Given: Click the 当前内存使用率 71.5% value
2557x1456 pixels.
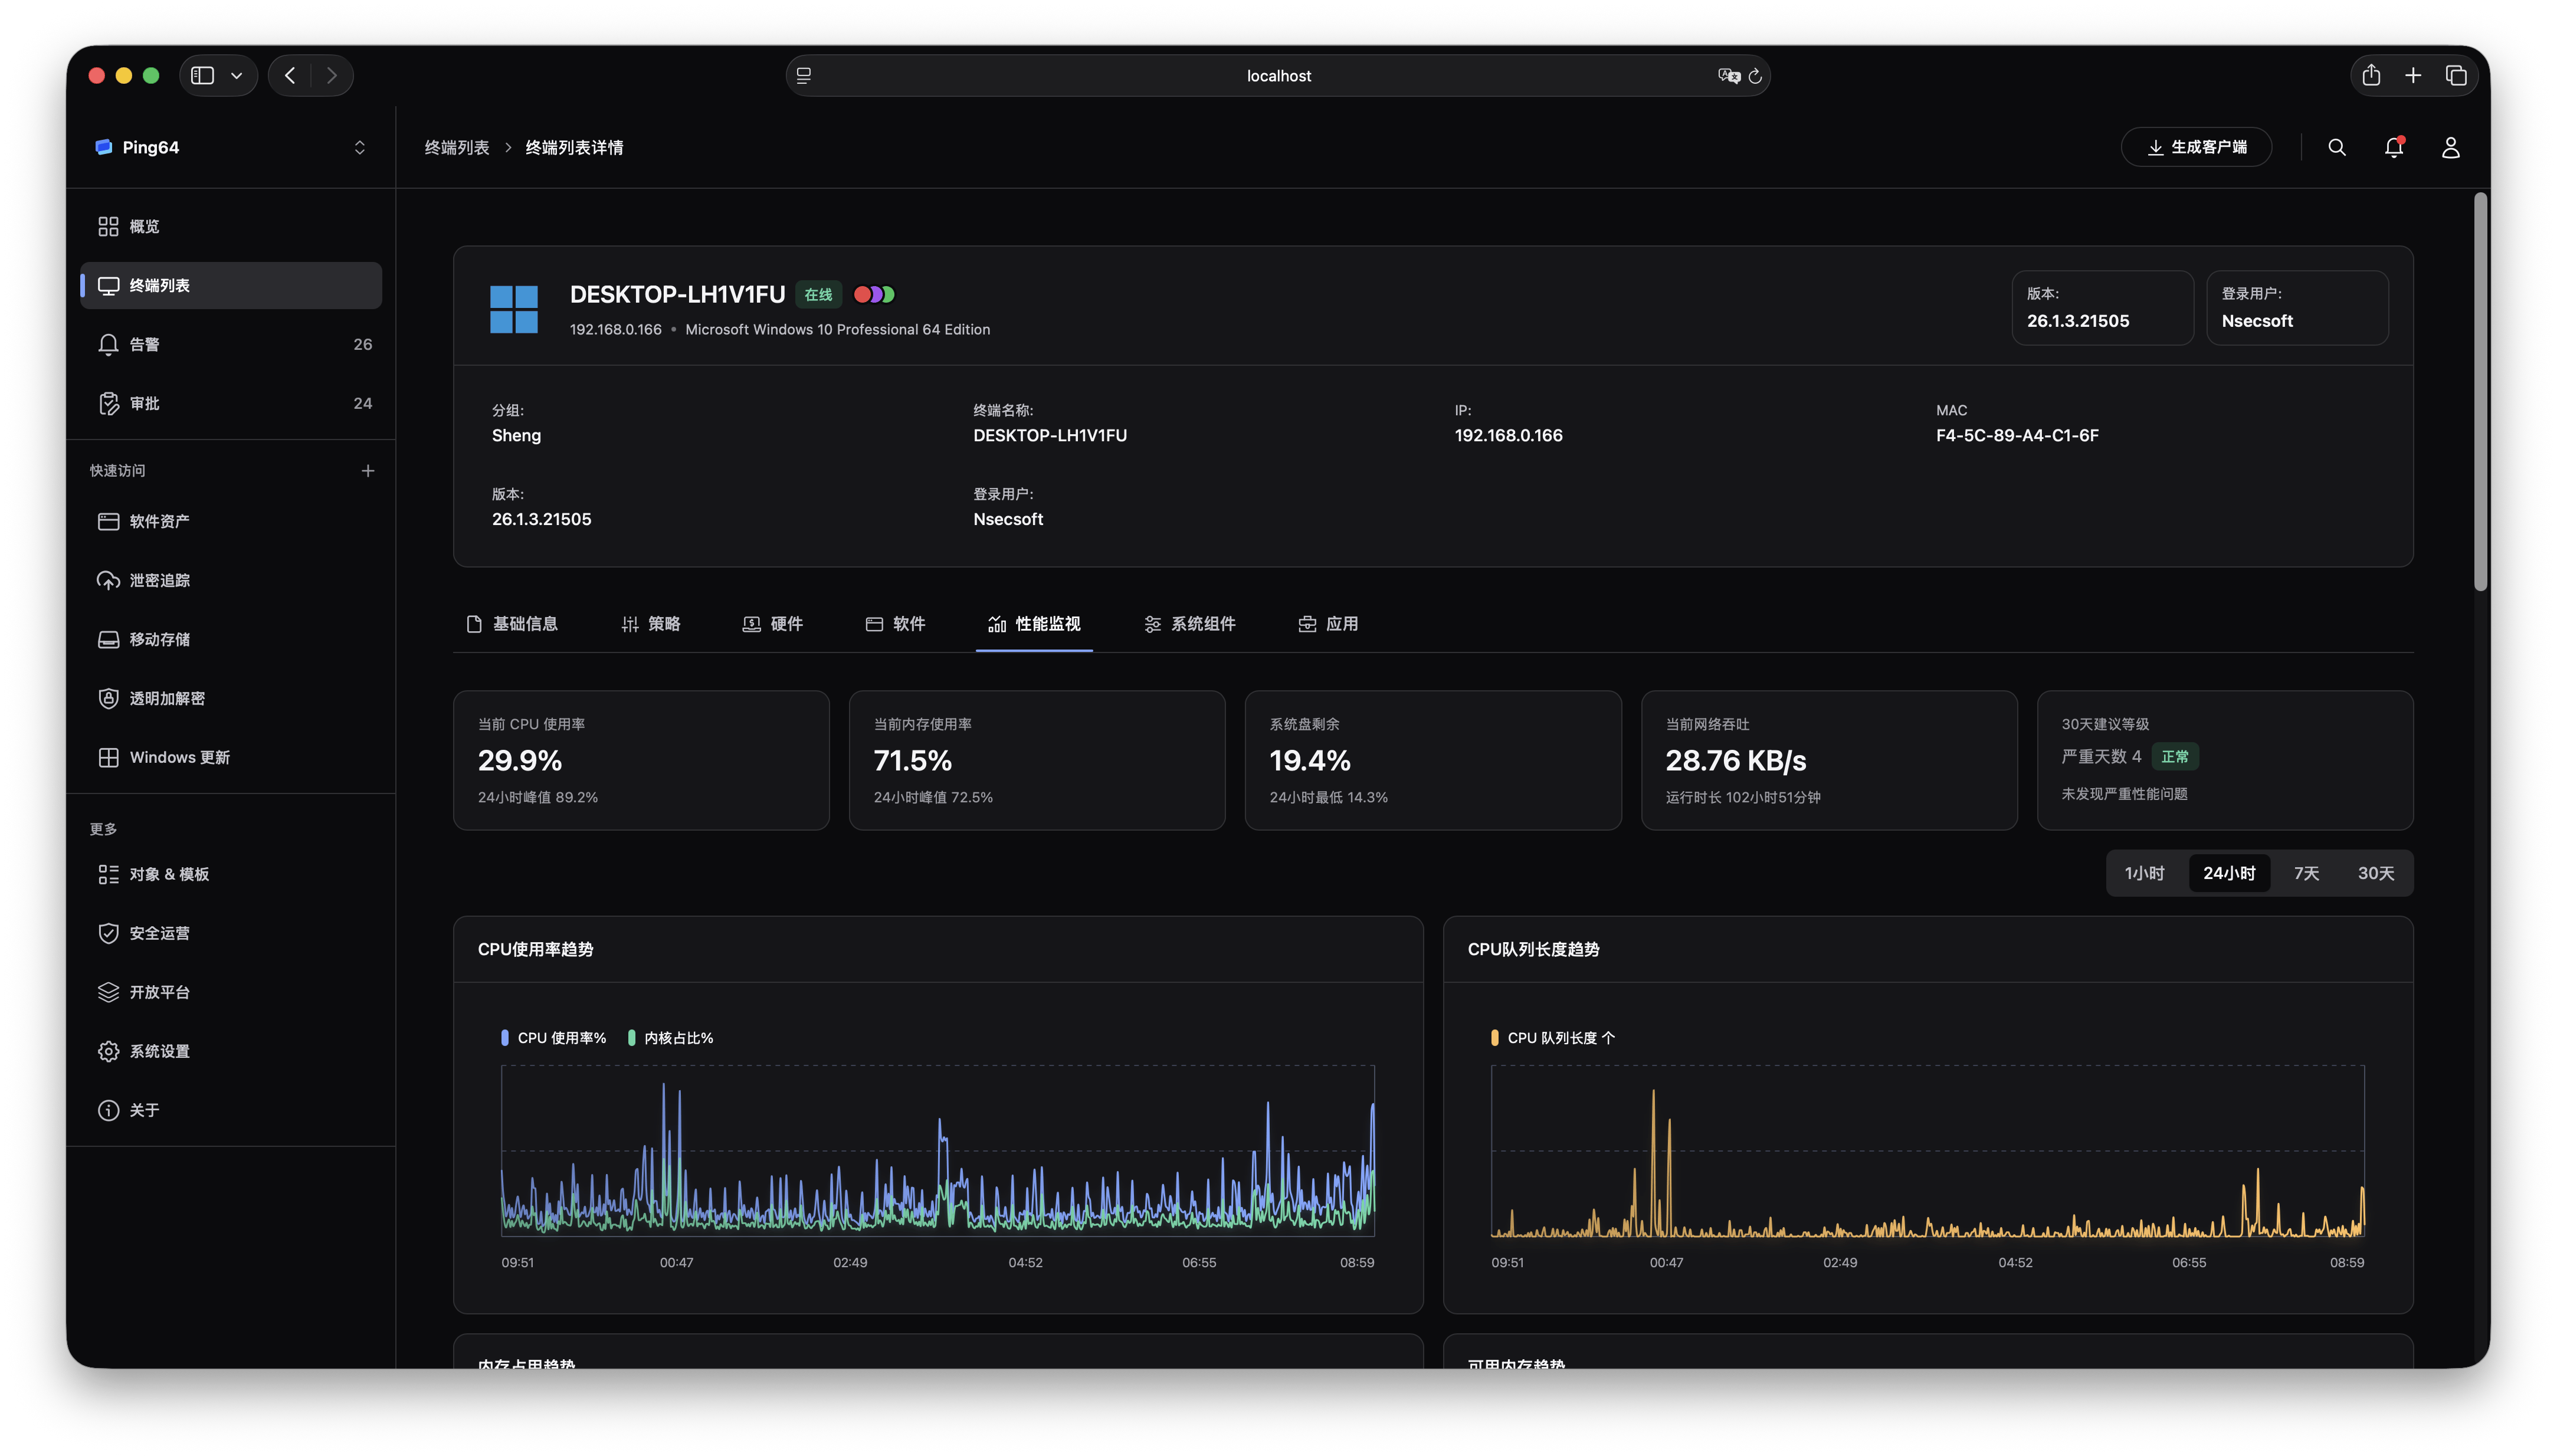Looking at the screenshot, I should tap(913, 760).
